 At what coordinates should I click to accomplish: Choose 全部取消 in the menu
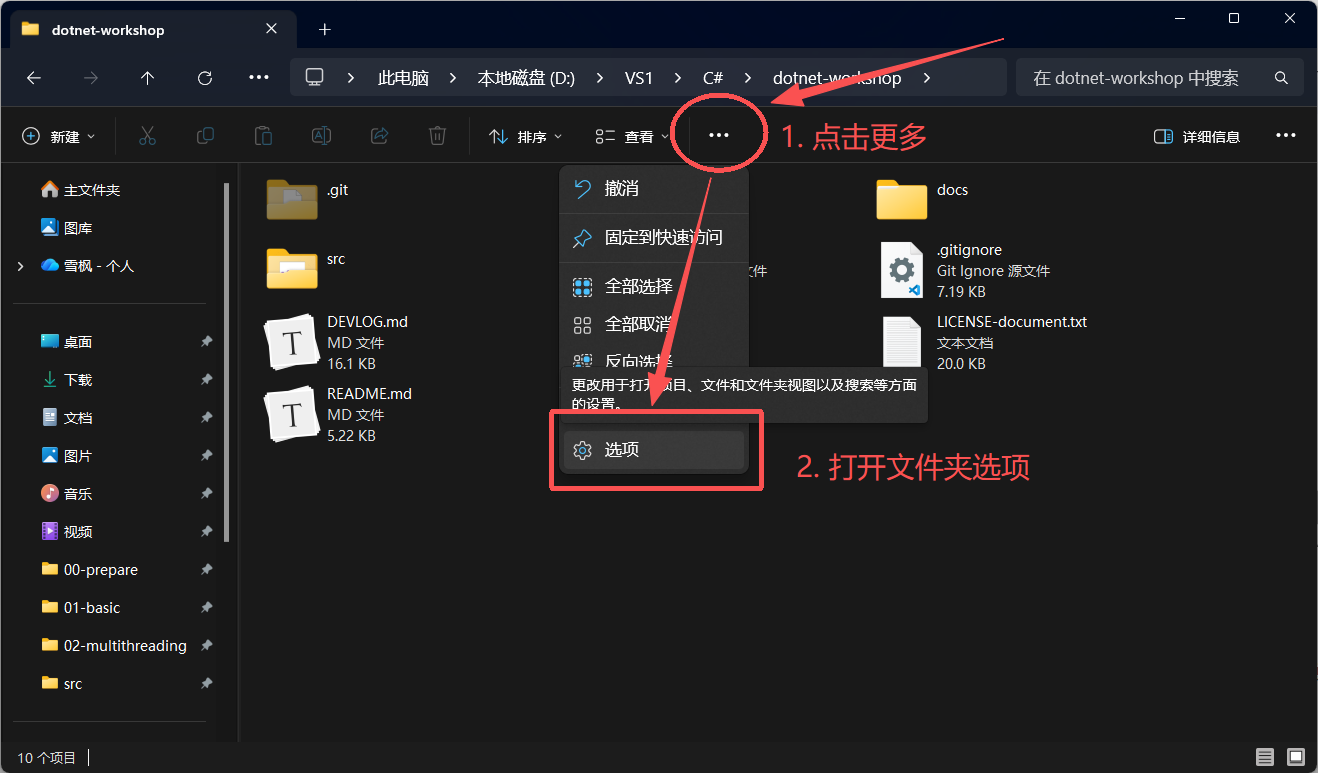tap(654, 325)
